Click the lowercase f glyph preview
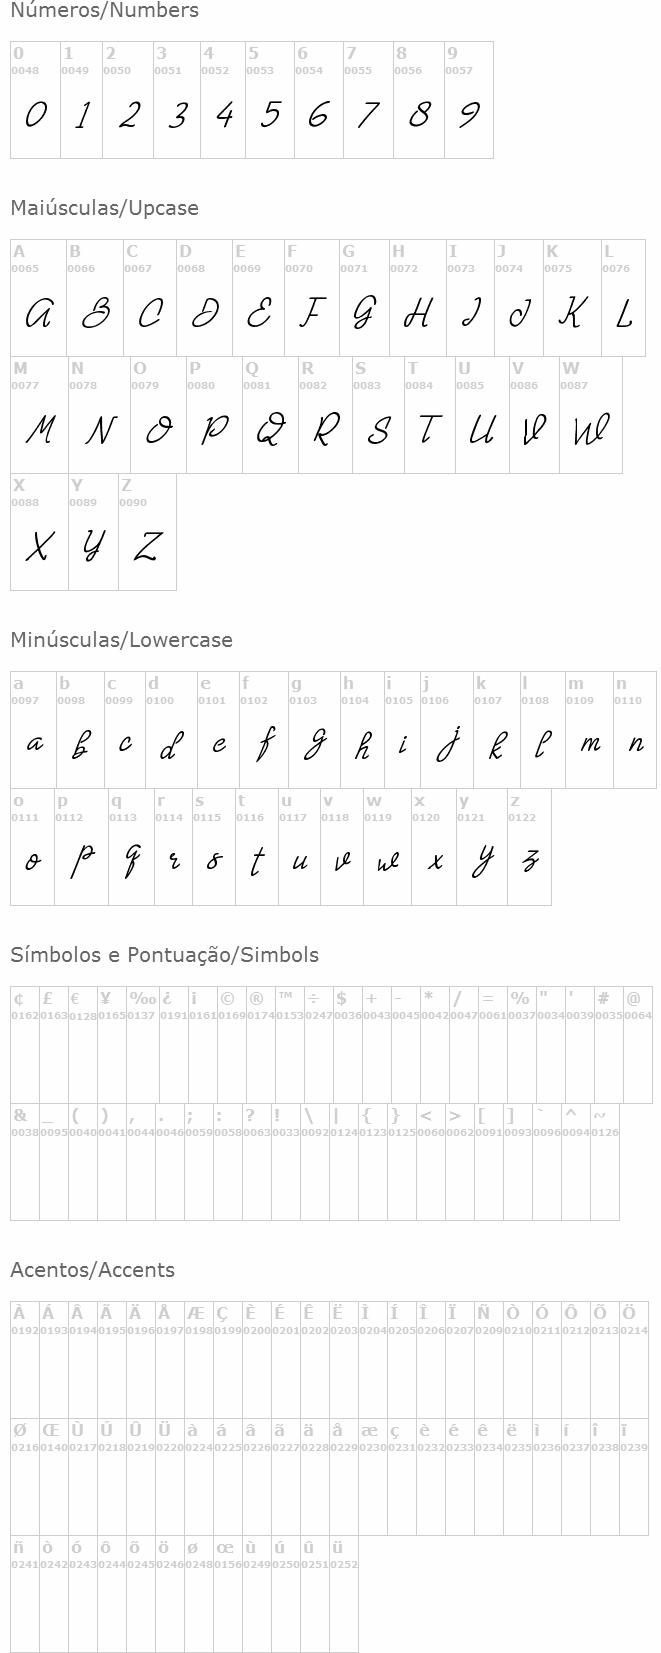The width and height of the screenshot is (661, 1653). (x=265, y=744)
